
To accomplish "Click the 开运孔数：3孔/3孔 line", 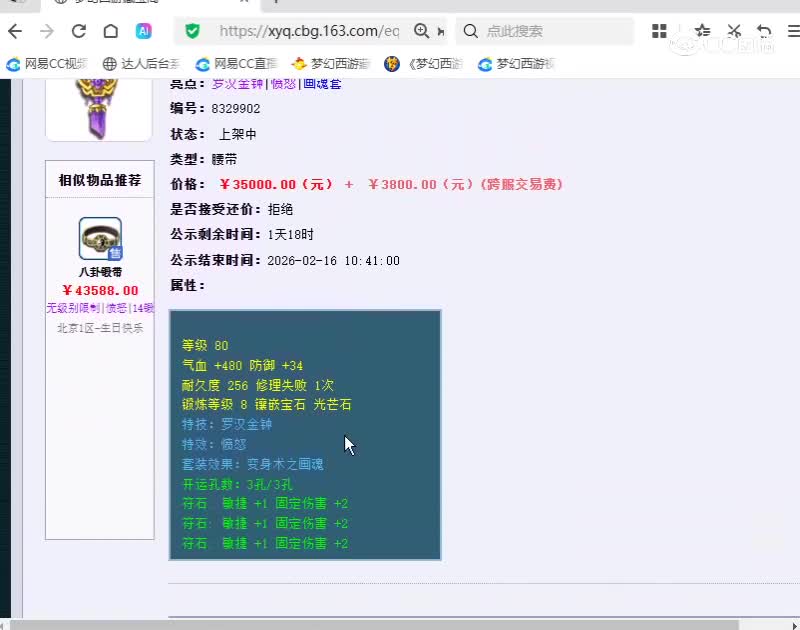I will click(237, 484).
